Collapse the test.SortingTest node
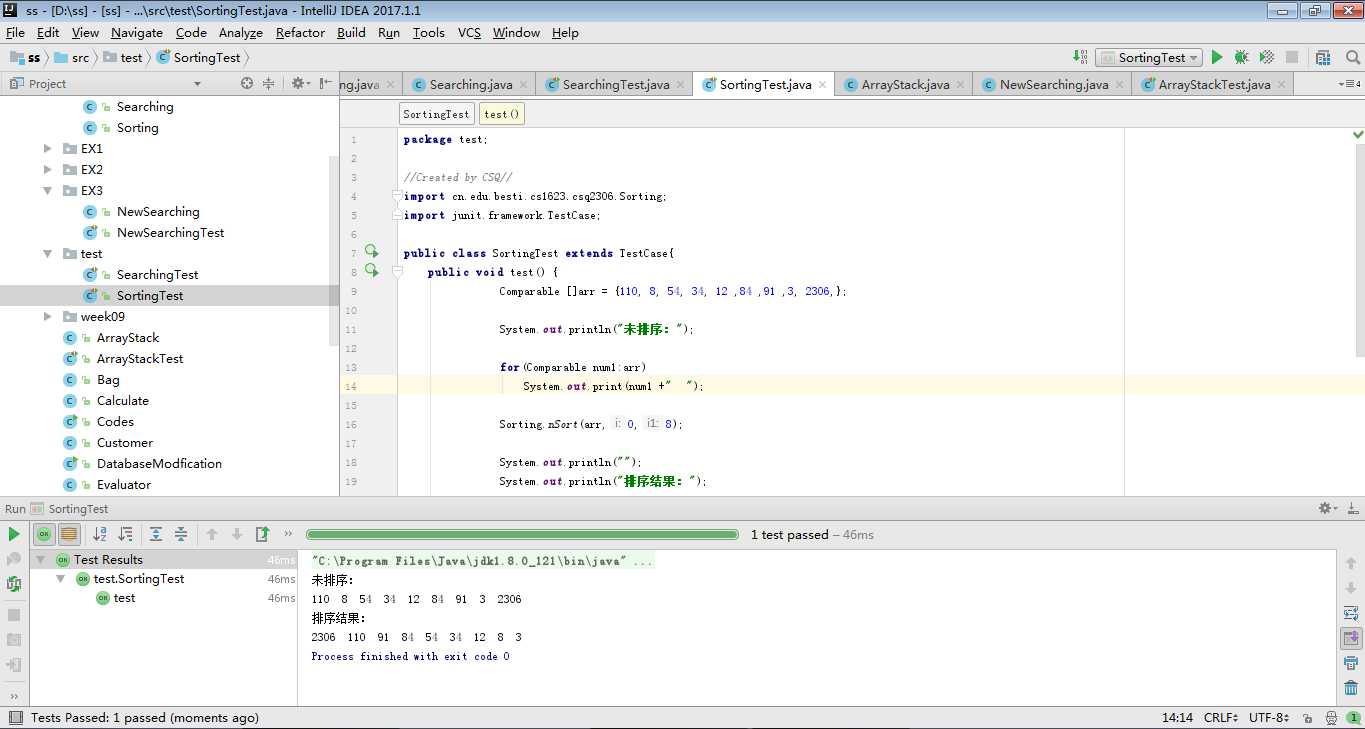 coord(61,579)
